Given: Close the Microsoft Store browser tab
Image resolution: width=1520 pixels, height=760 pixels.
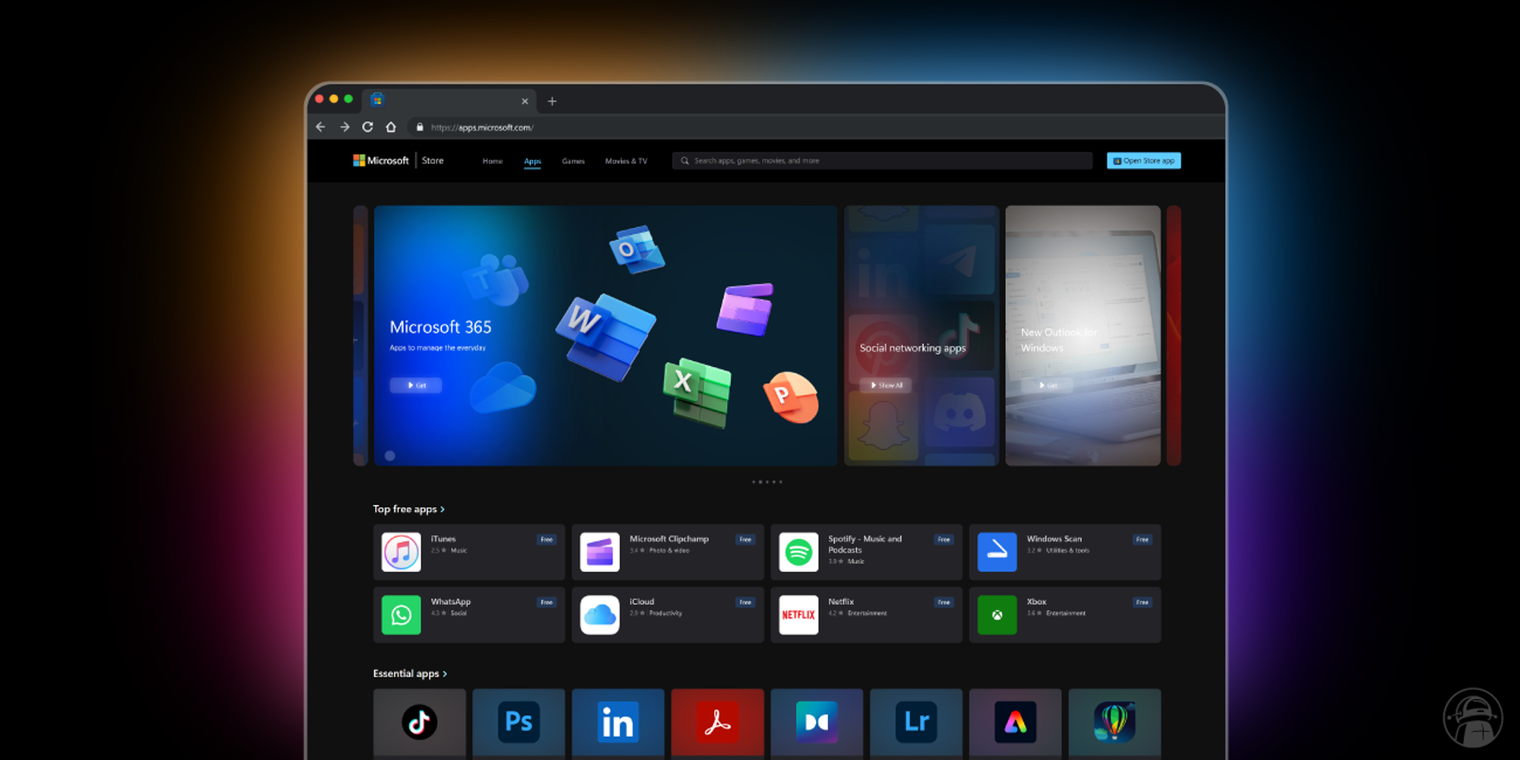Looking at the screenshot, I should [x=525, y=101].
